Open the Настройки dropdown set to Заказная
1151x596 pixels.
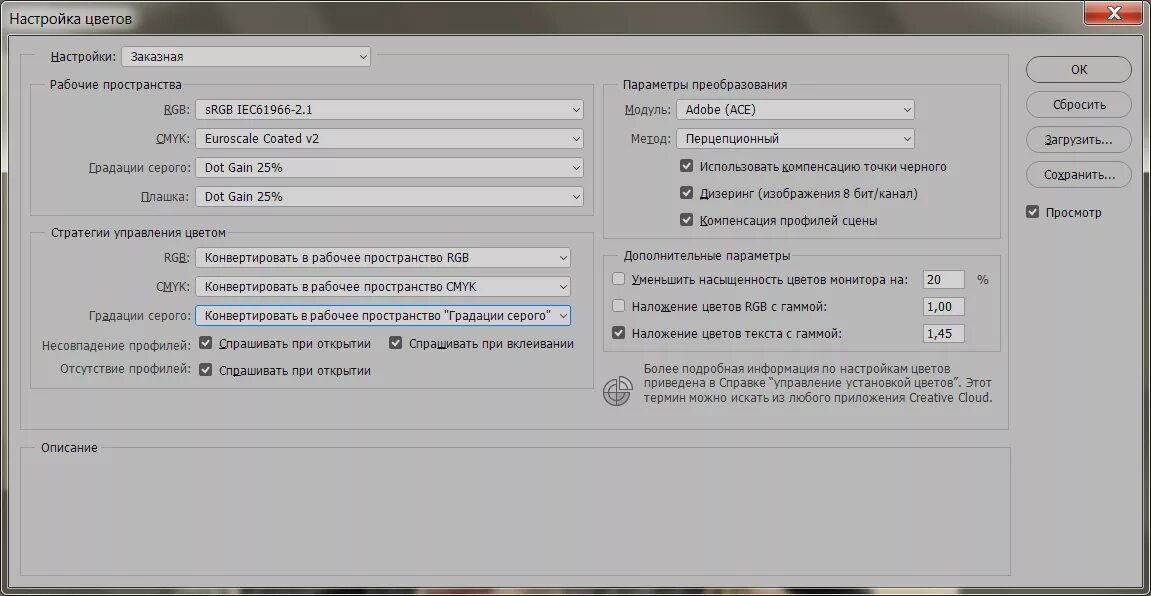pyautogui.click(x=247, y=57)
